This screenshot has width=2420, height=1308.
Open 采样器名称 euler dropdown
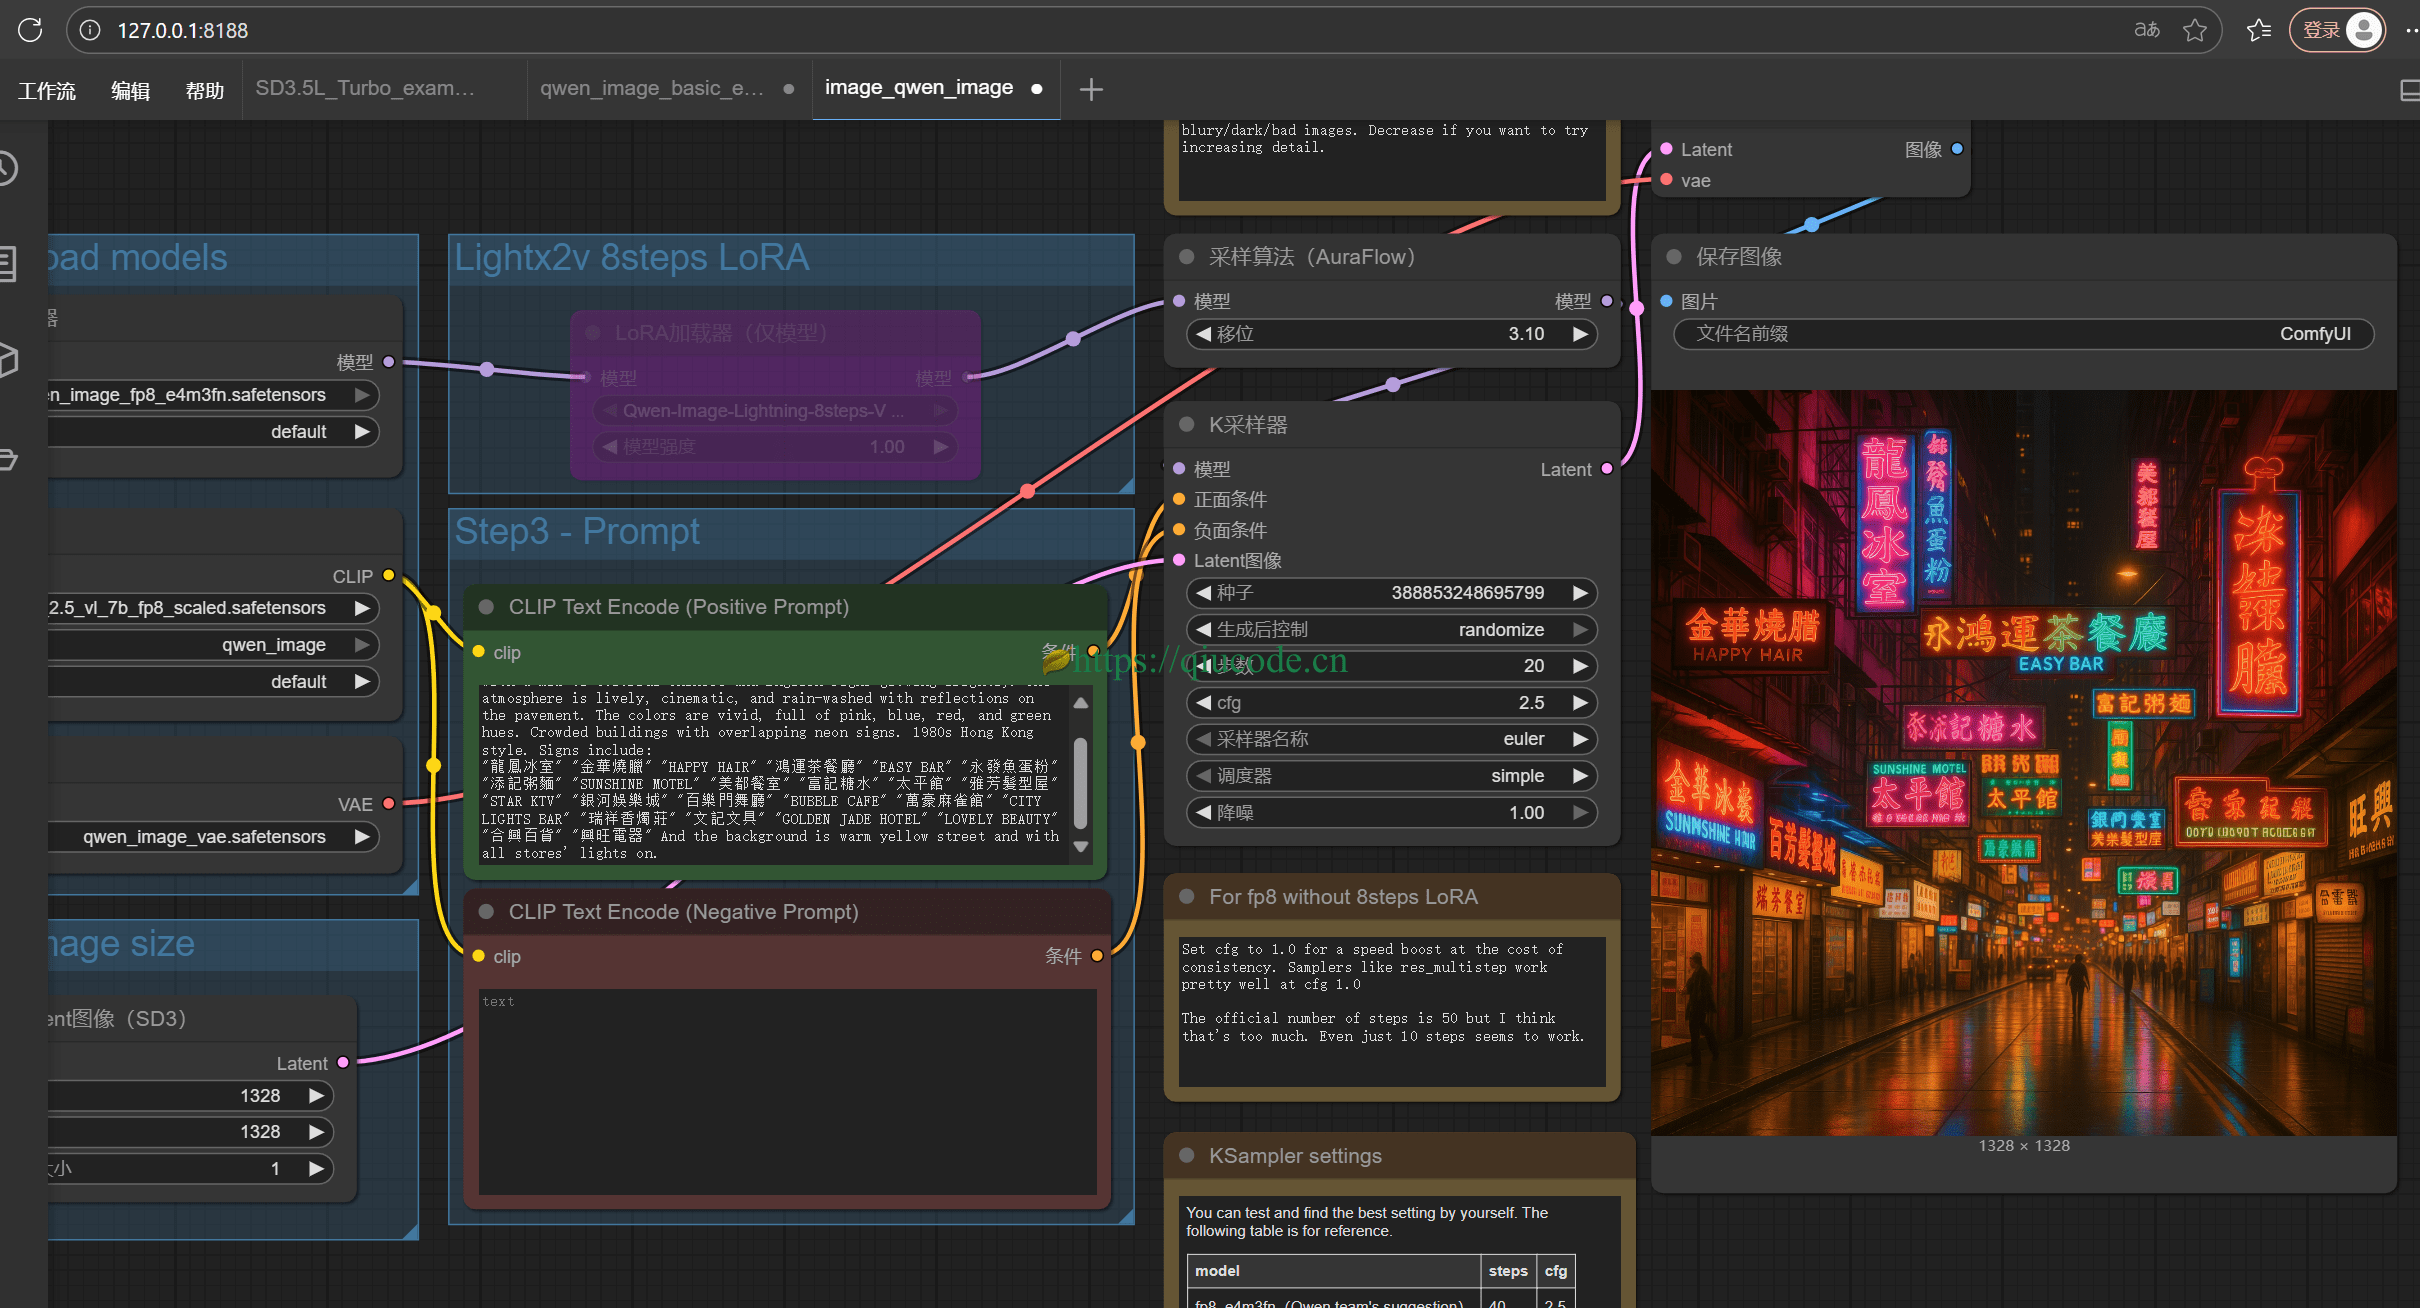1391,739
